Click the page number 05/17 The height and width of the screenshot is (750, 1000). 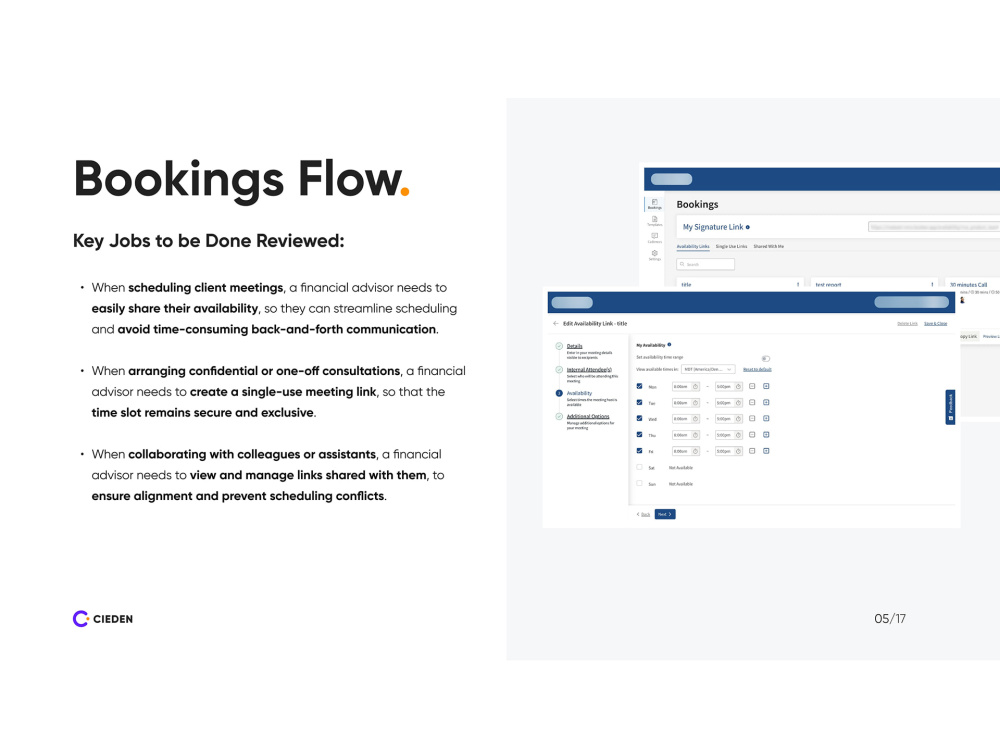(x=890, y=619)
